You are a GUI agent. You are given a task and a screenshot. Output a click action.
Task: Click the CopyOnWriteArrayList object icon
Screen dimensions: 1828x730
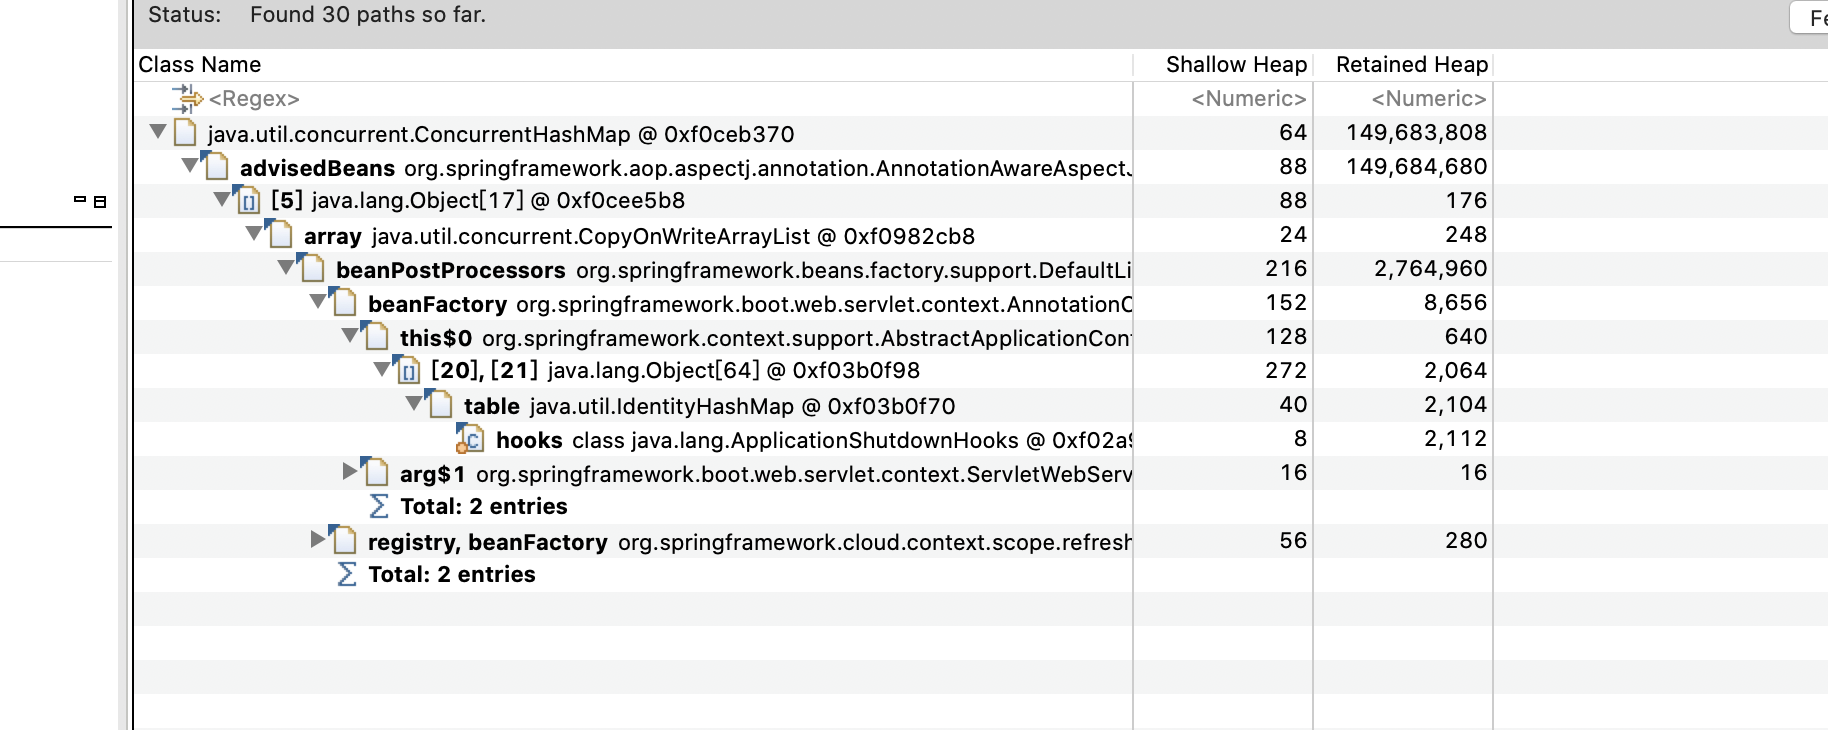(280, 234)
